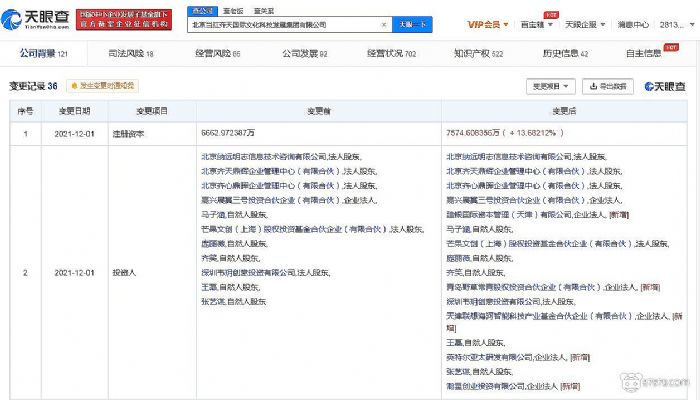The image size is (700, 400).
Task: Select the 查公司 search tab
Action: (x=202, y=11)
